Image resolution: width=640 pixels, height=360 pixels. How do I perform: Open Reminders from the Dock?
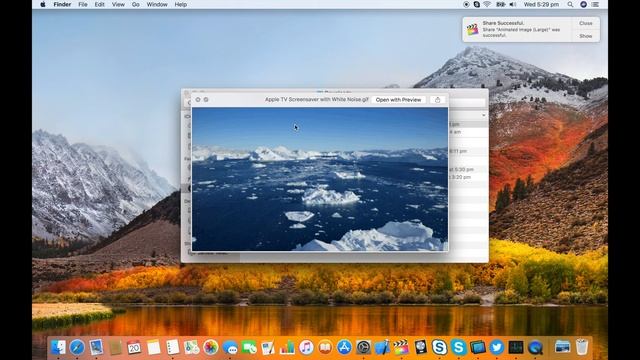click(172, 347)
